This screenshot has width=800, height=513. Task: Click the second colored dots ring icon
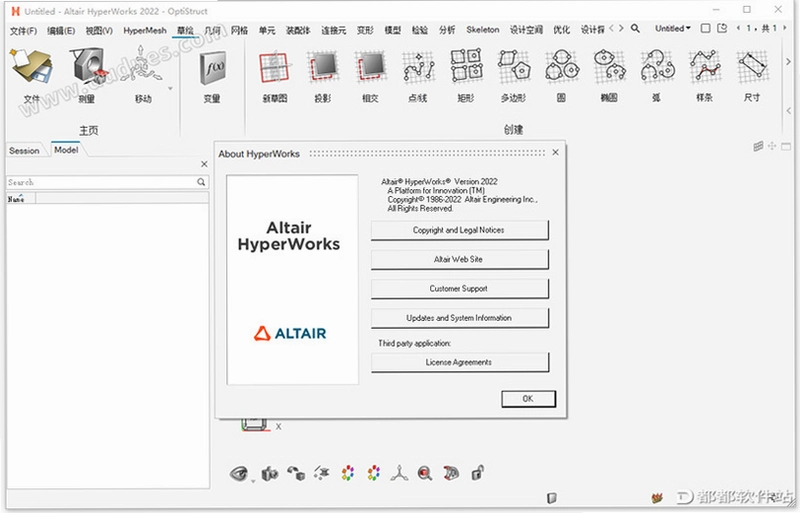pyautogui.click(x=373, y=473)
